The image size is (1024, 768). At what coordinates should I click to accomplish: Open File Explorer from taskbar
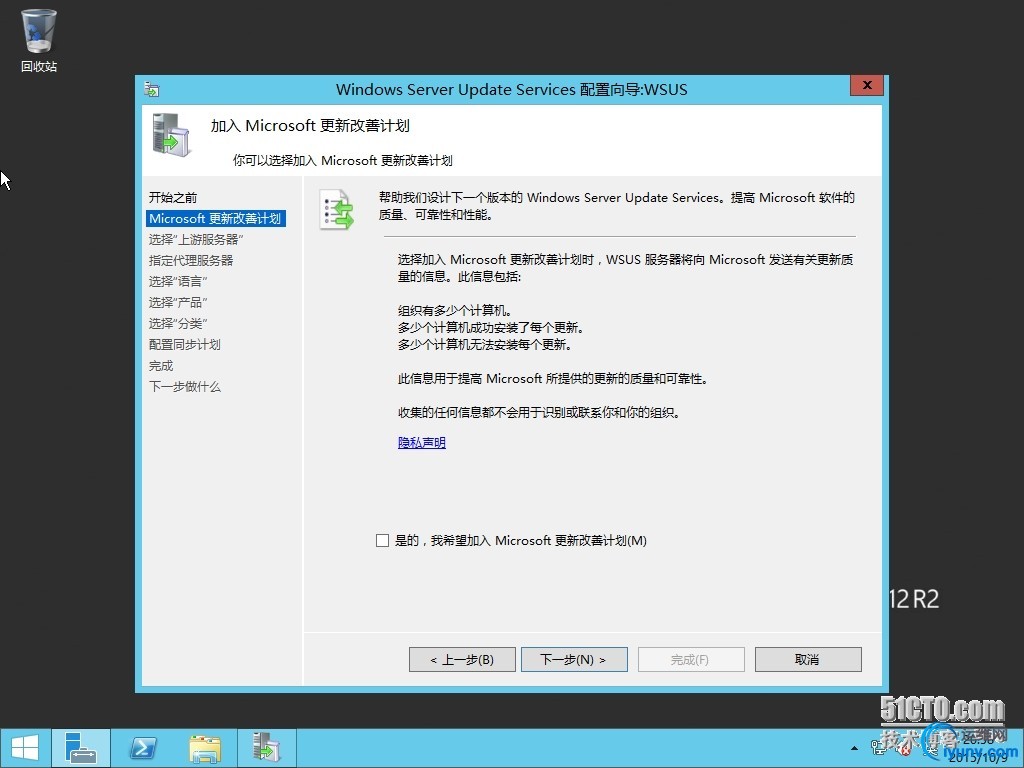[204, 748]
